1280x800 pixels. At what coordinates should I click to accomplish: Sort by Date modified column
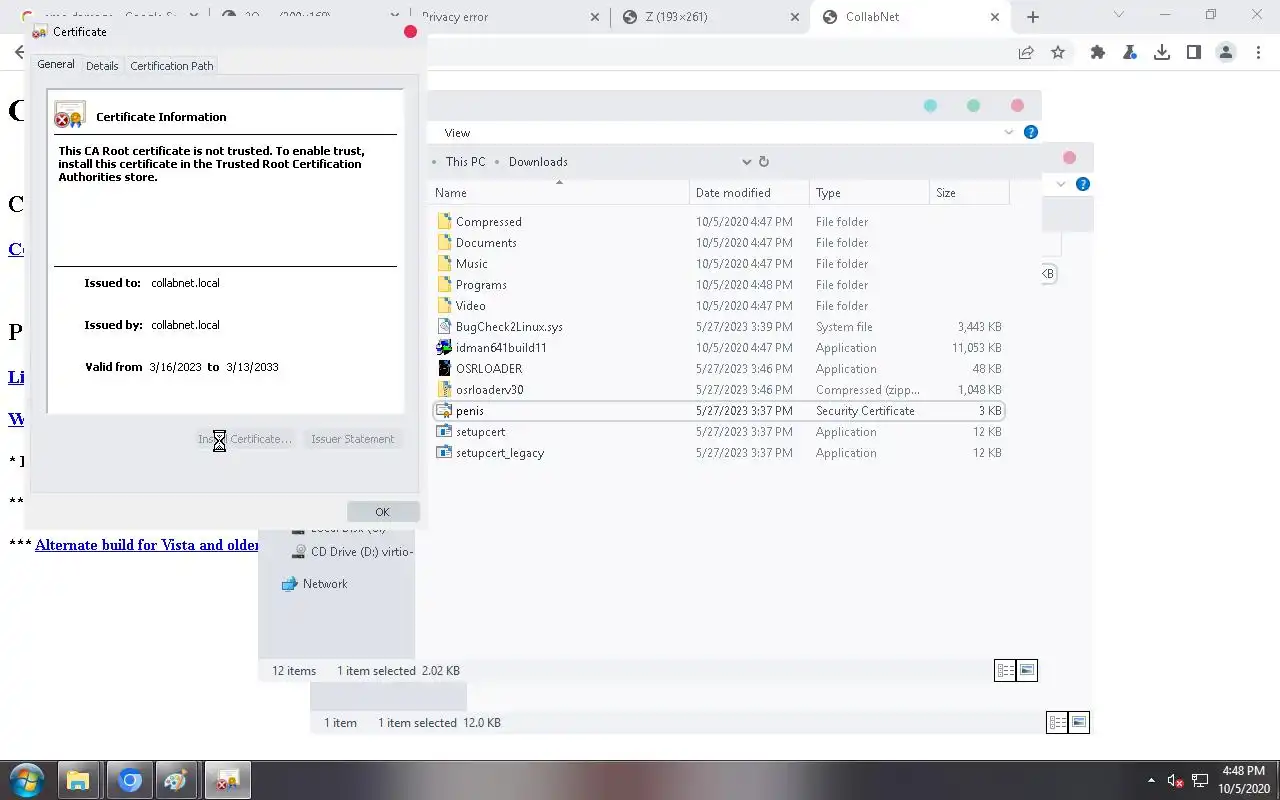750,193
